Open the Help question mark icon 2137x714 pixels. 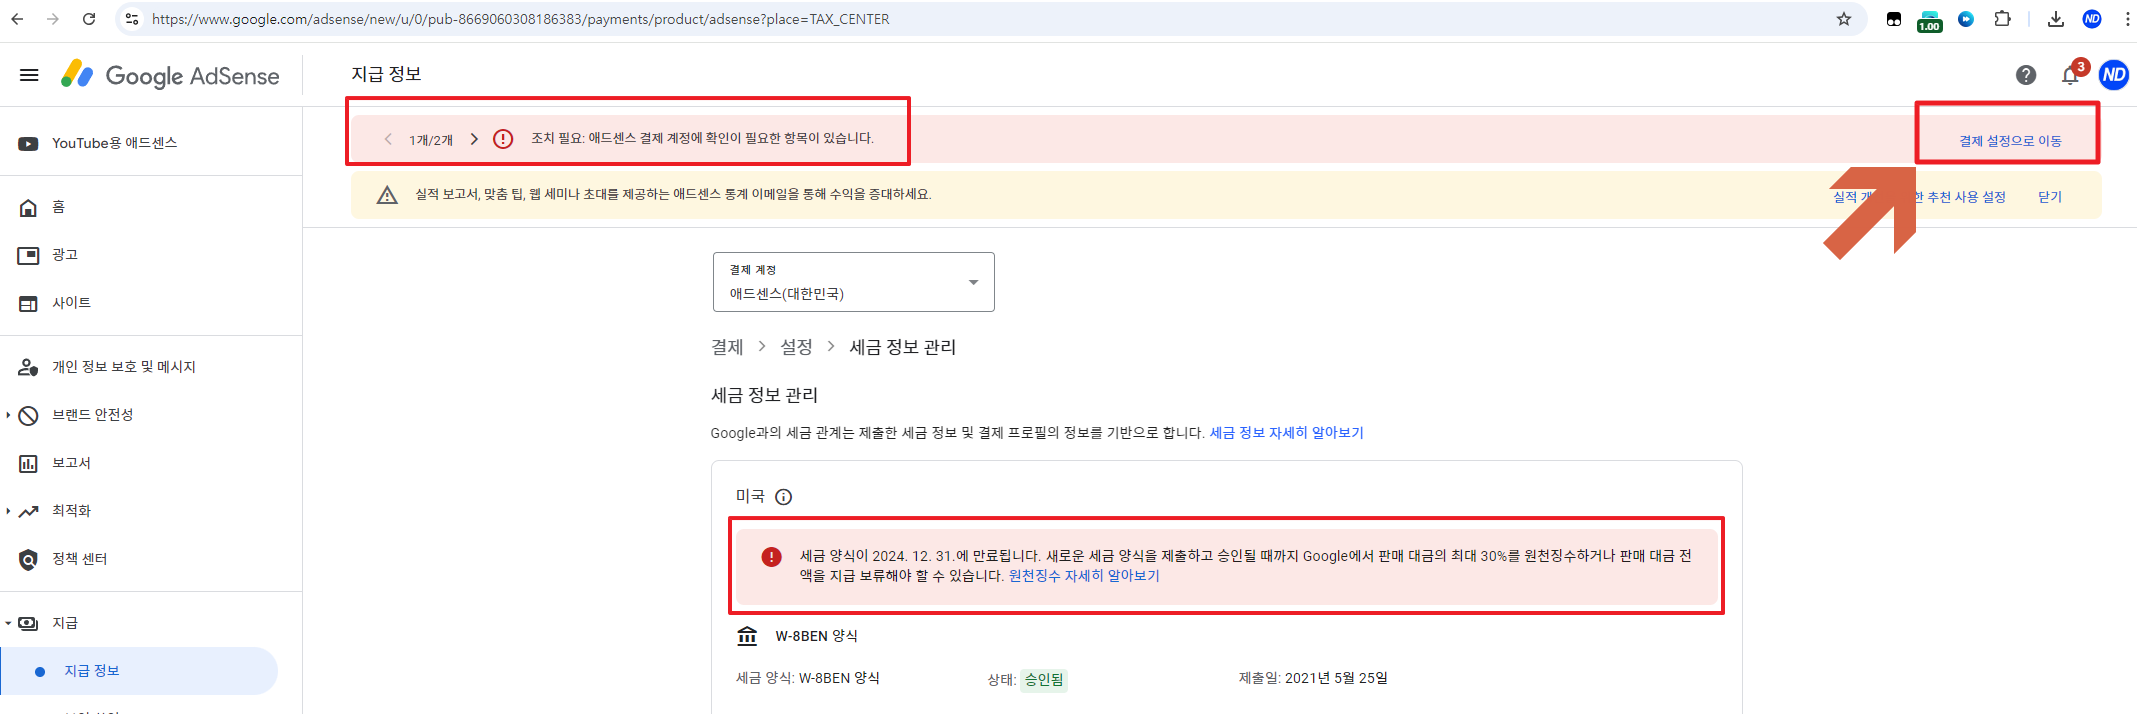[x=2026, y=75]
